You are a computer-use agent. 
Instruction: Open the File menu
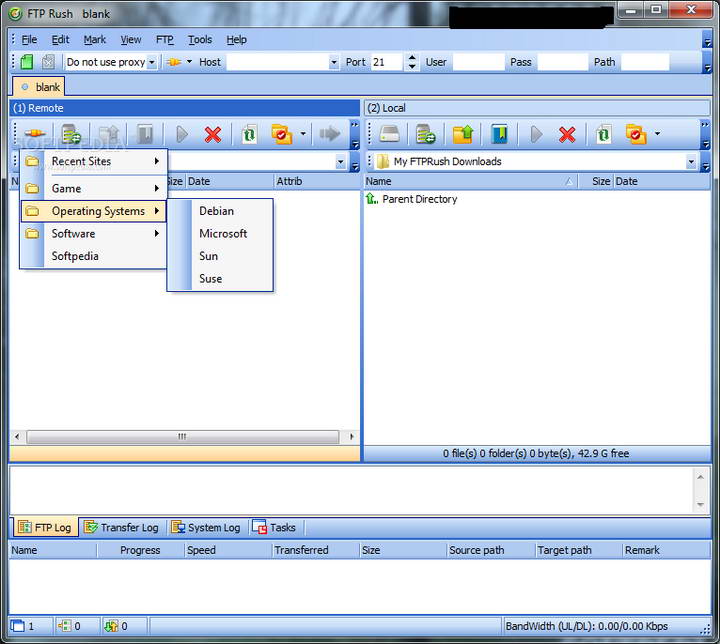tap(29, 40)
